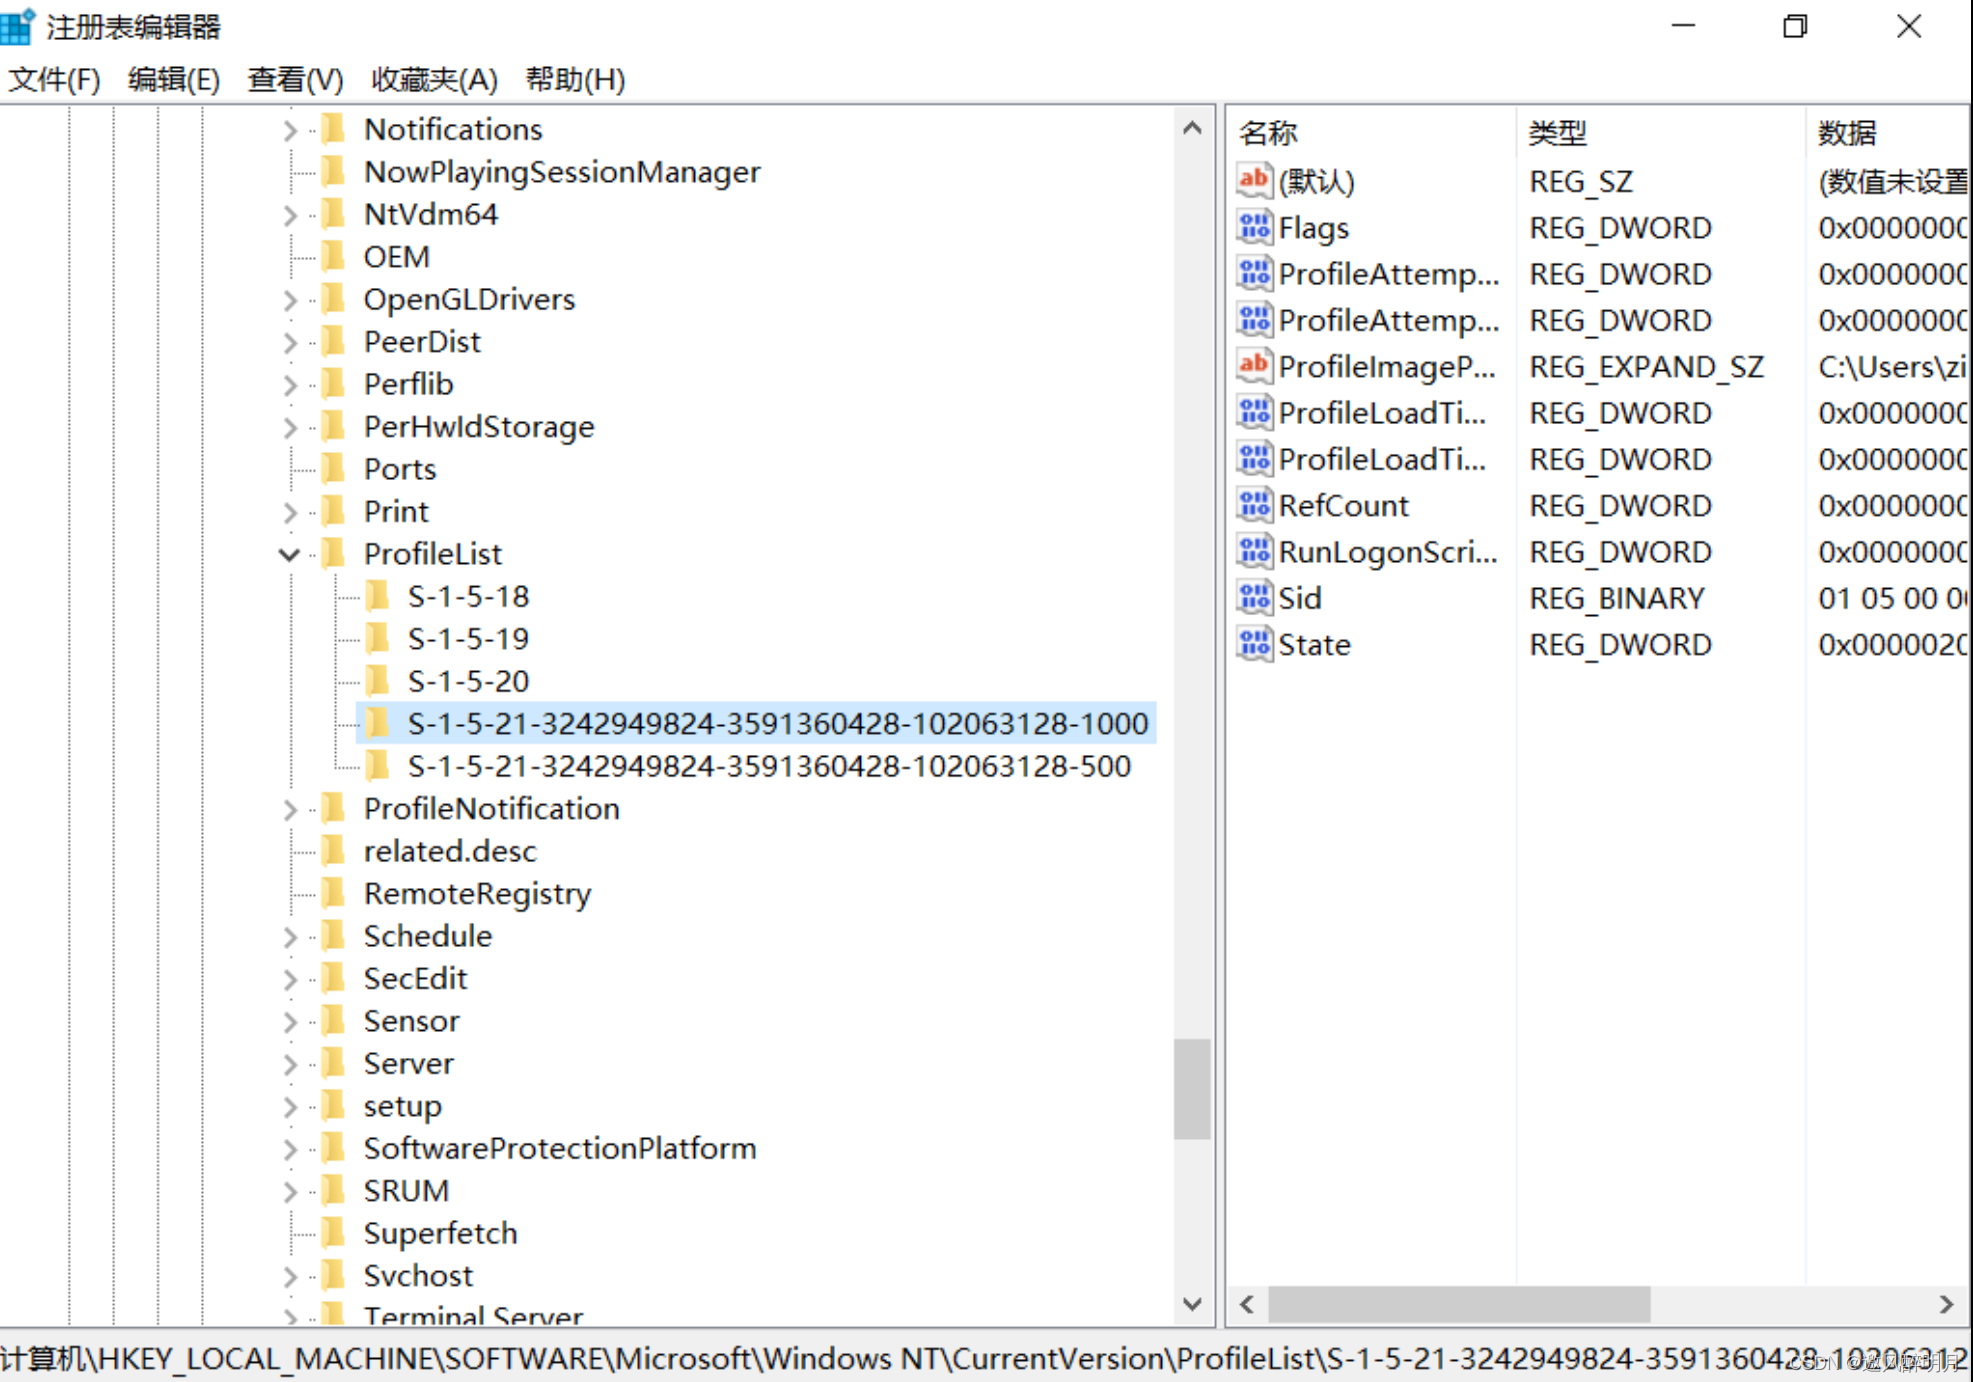Open the 收藏夹(A) favorites menu
1973x1382 pixels.
(x=434, y=79)
